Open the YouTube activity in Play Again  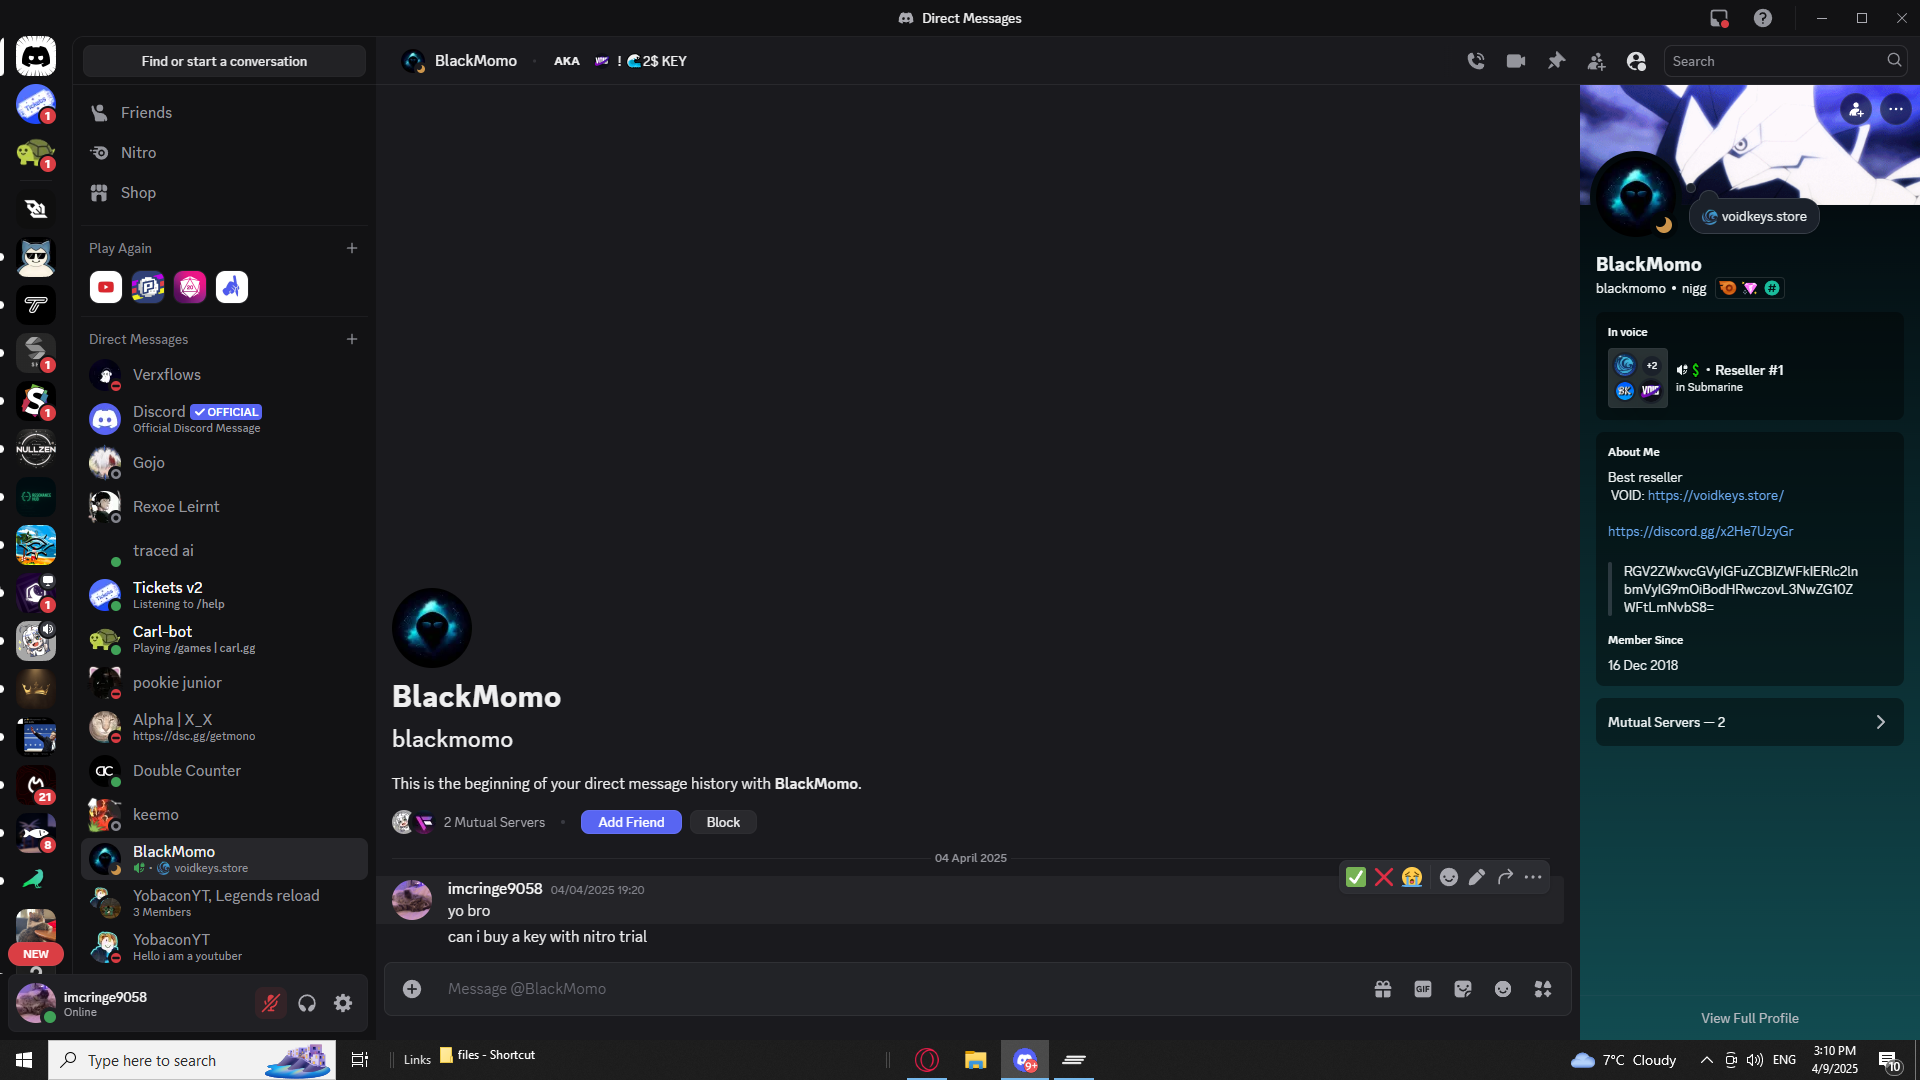click(x=106, y=287)
